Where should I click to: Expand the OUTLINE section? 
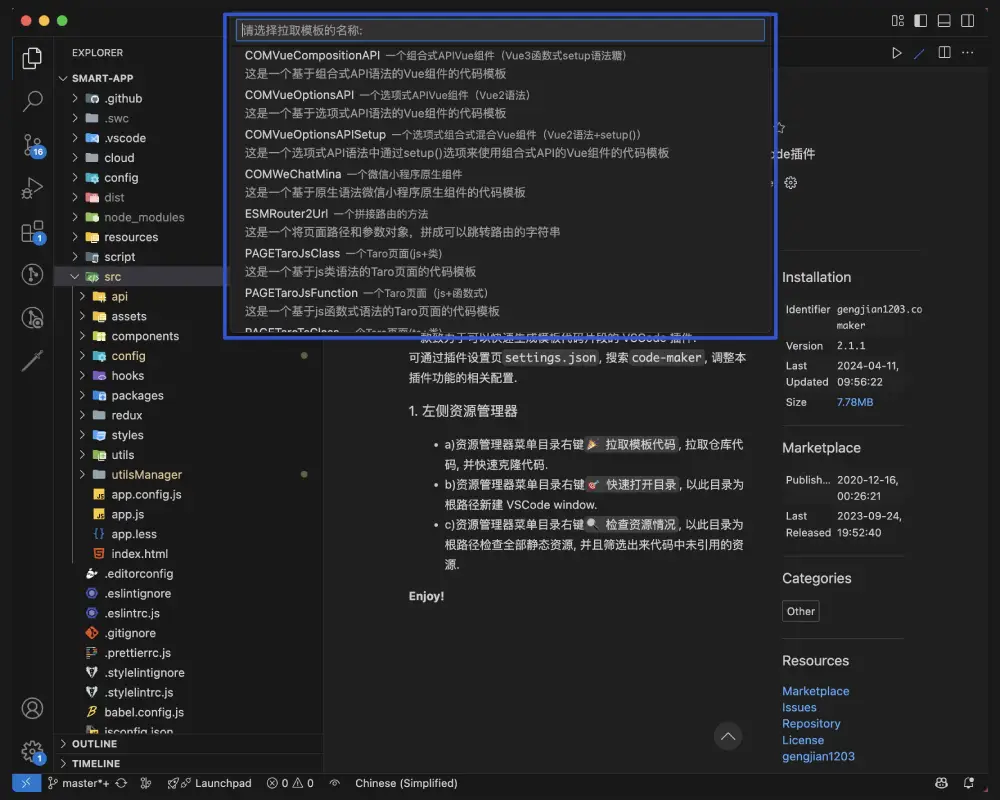click(x=94, y=744)
